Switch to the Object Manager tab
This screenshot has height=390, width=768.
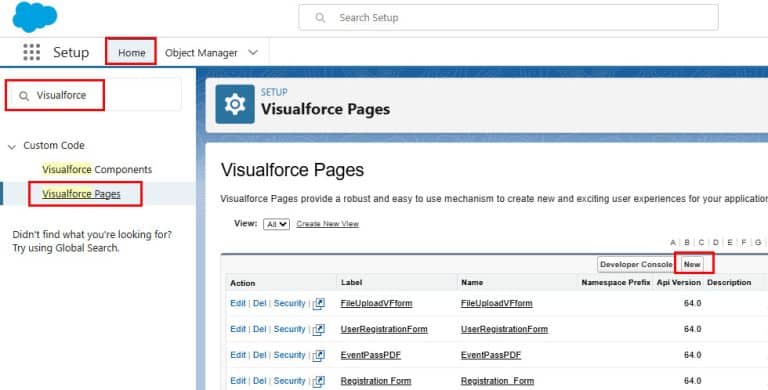pyautogui.click(x=201, y=52)
